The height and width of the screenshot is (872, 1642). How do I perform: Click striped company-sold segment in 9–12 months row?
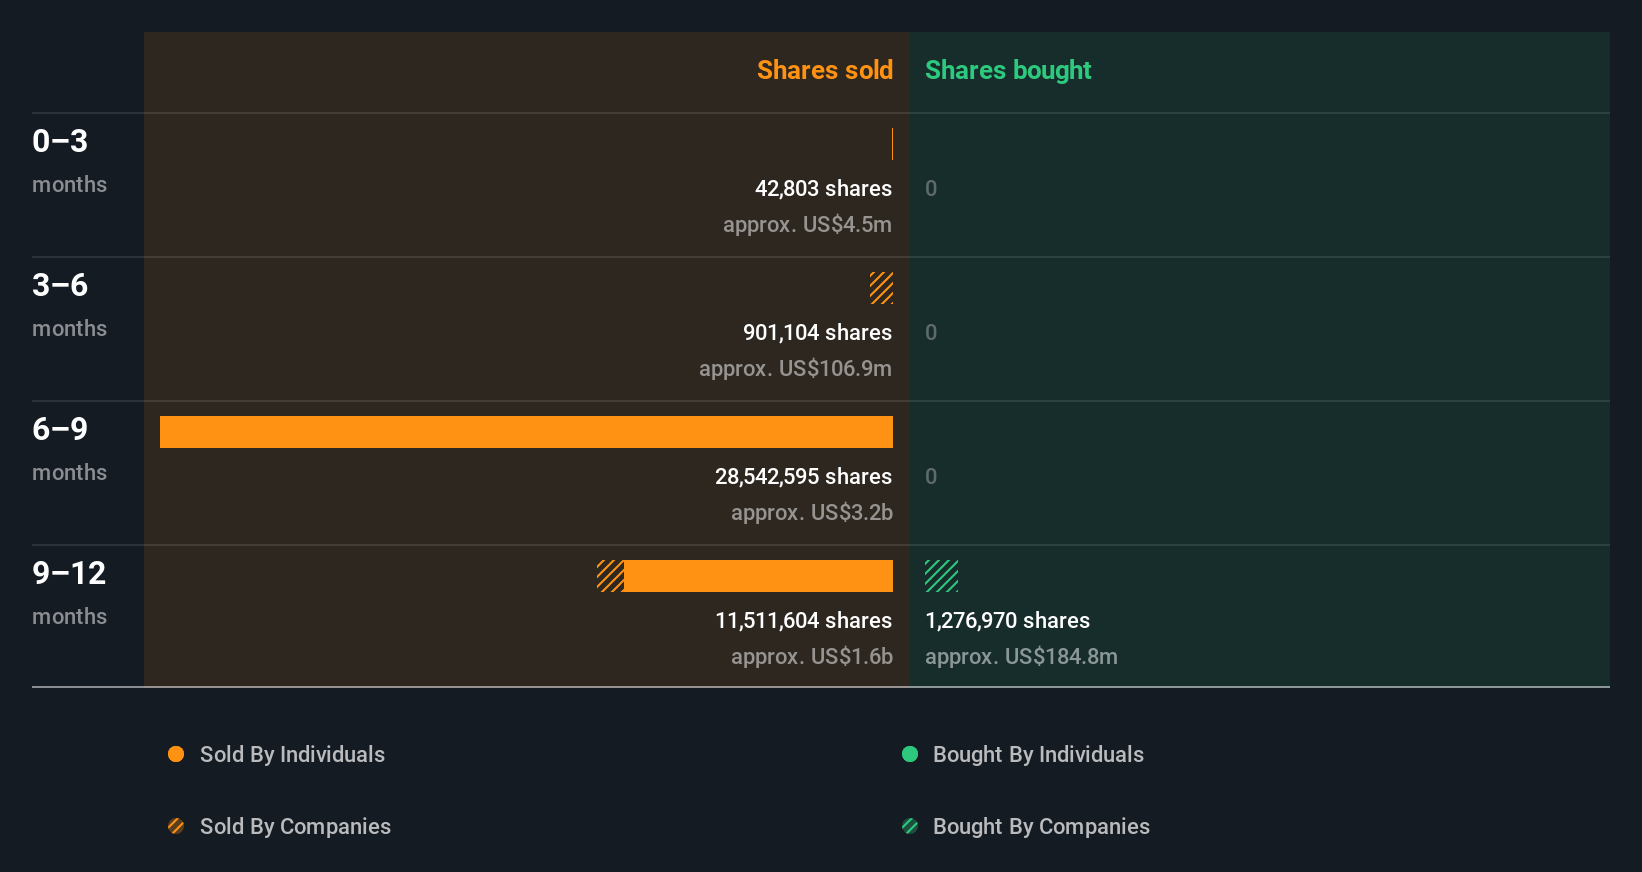[x=610, y=576]
